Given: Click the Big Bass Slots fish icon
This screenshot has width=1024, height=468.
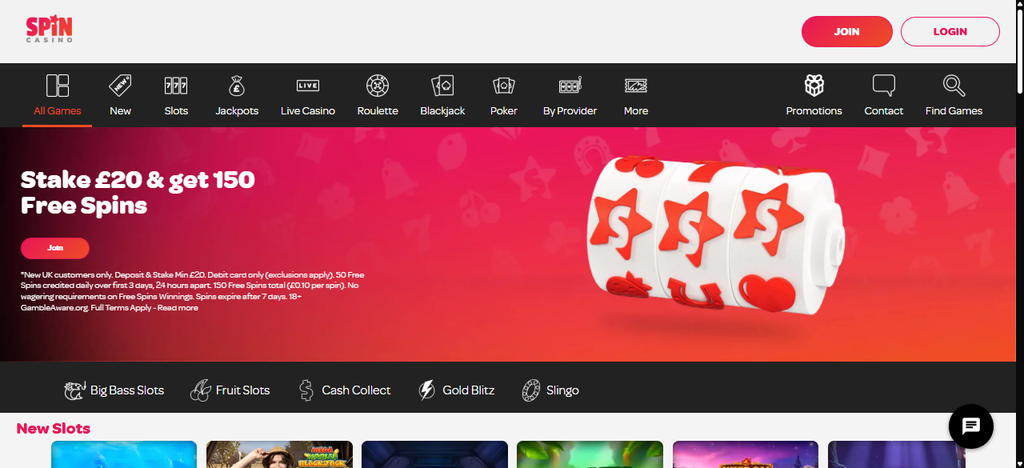Looking at the screenshot, I should (x=74, y=390).
